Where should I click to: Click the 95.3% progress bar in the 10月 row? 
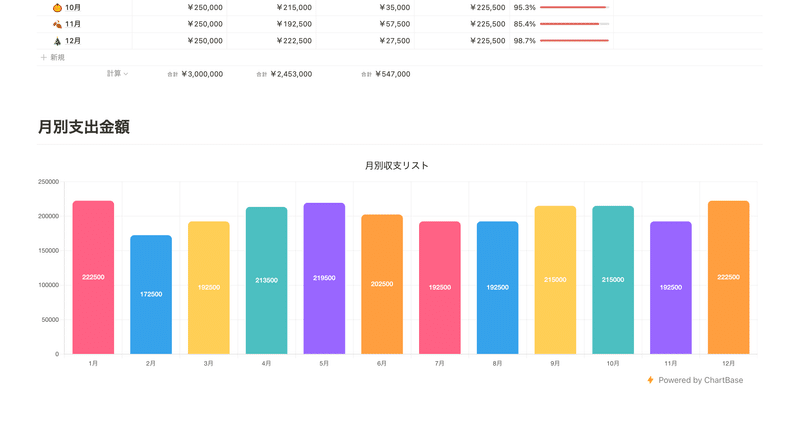click(574, 8)
